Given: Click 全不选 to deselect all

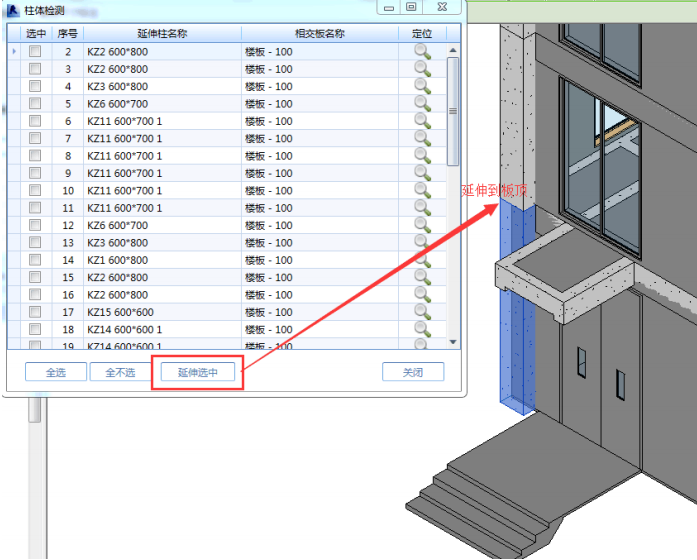Looking at the screenshot, I should [x=120, y=372].
